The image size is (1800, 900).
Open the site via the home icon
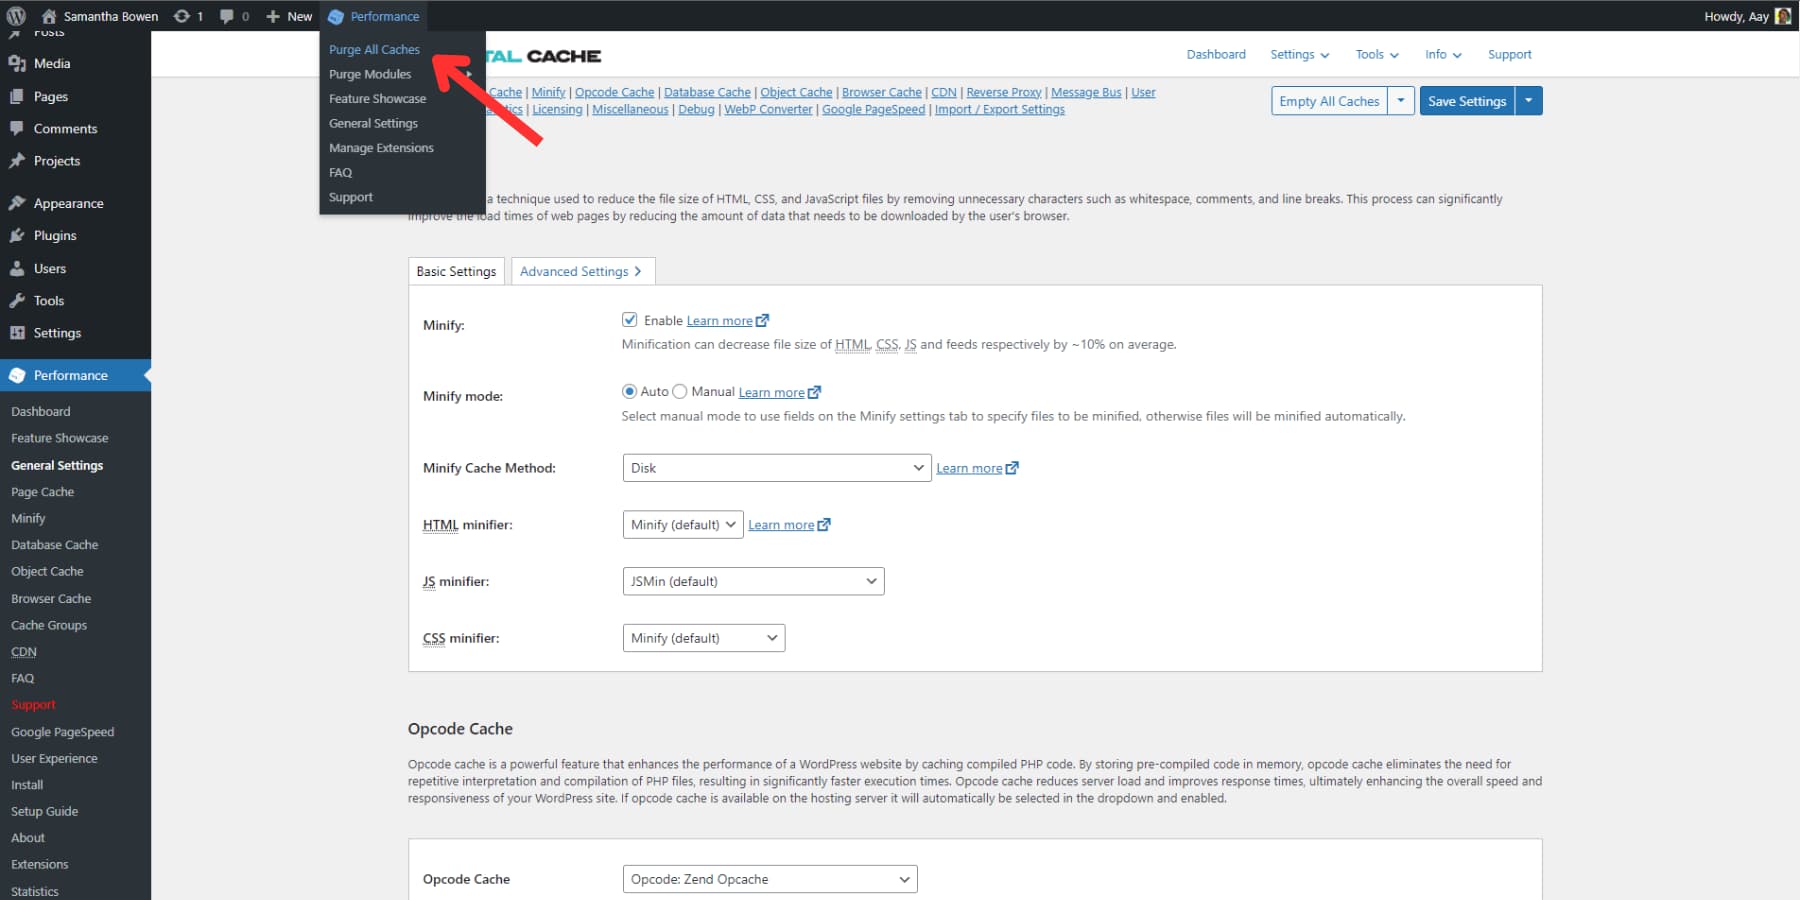point(49,15)
